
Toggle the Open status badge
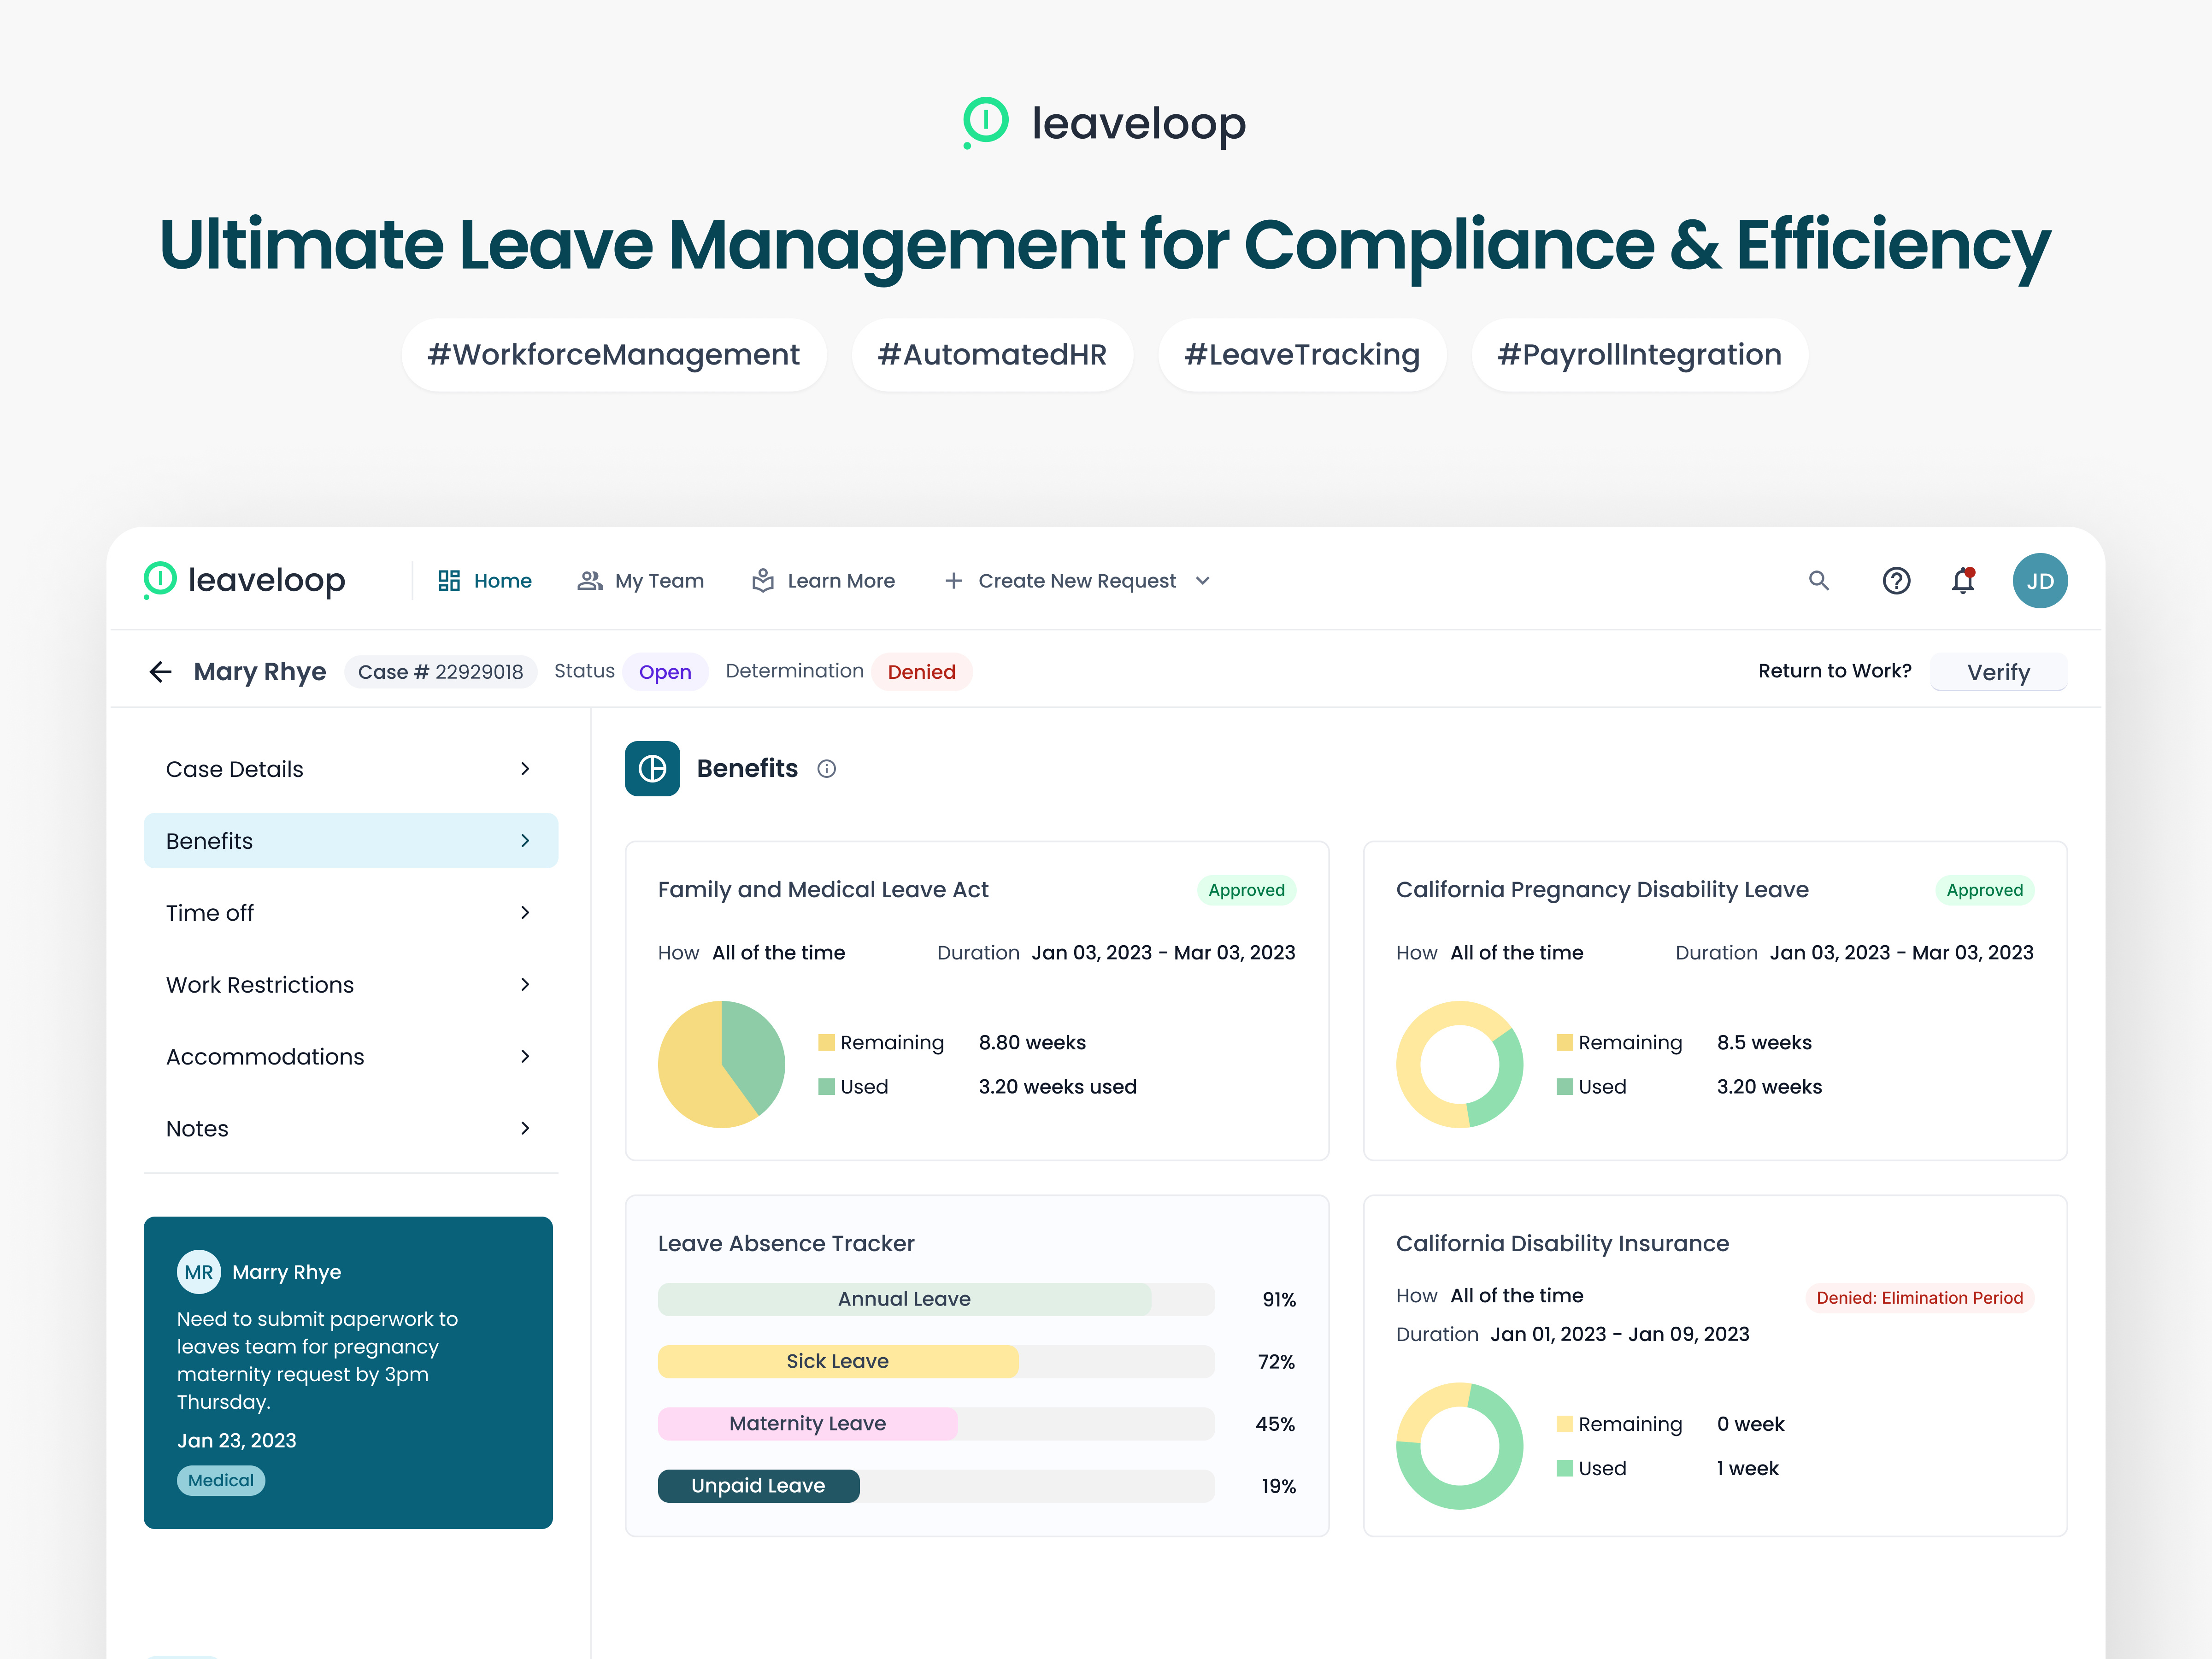point(665,671)
